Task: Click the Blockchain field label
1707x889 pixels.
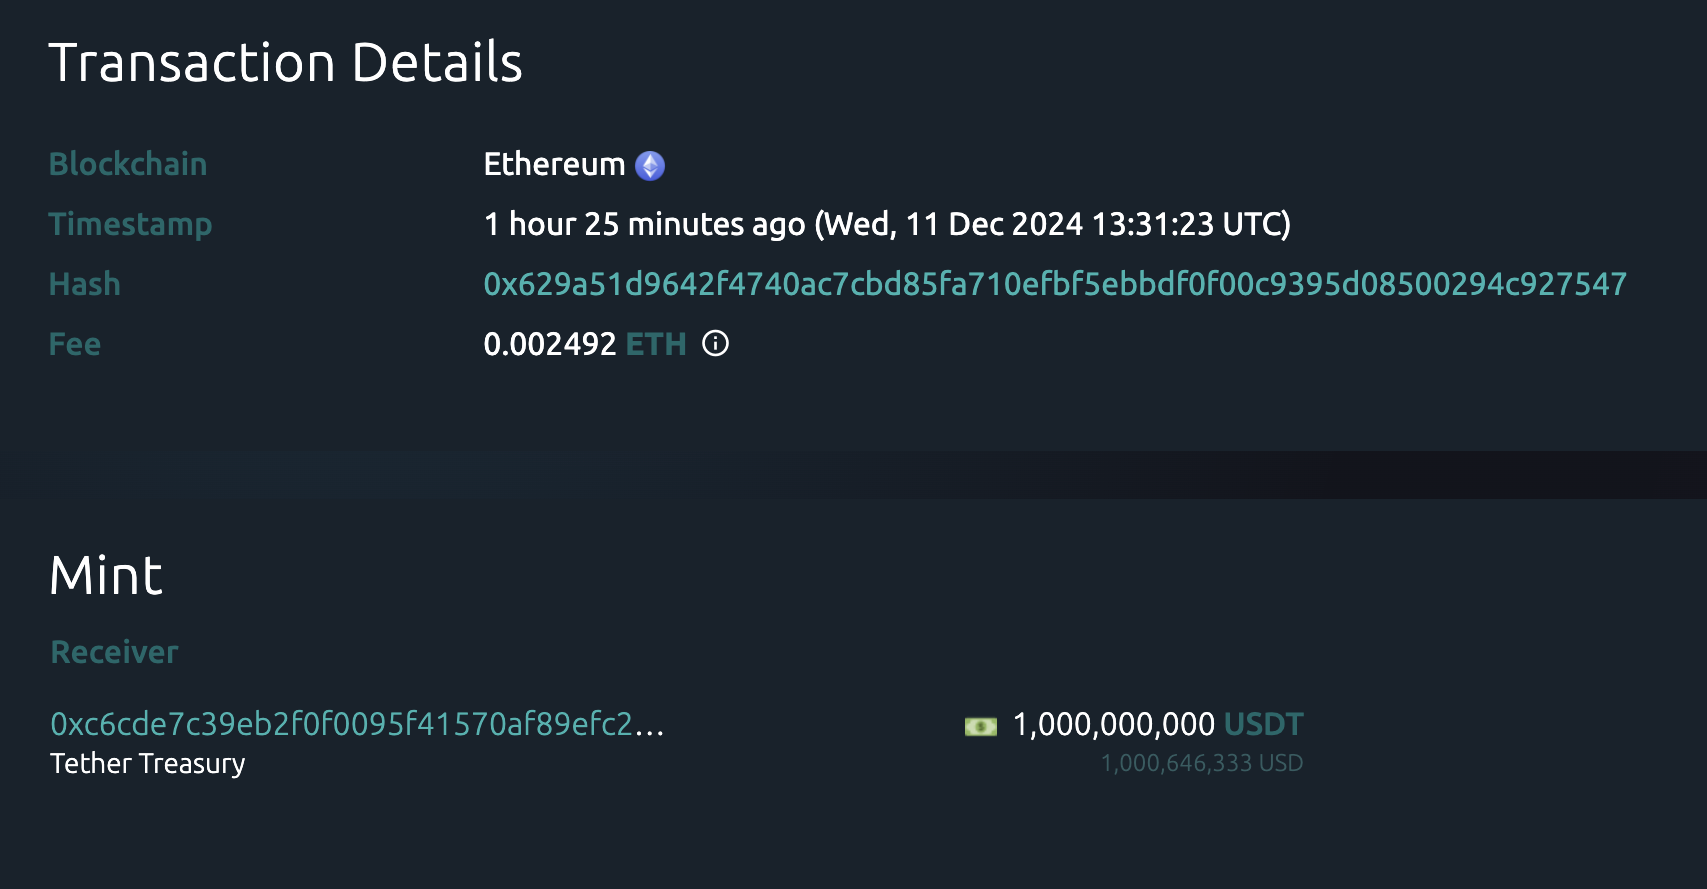Action: coord(128,164)
